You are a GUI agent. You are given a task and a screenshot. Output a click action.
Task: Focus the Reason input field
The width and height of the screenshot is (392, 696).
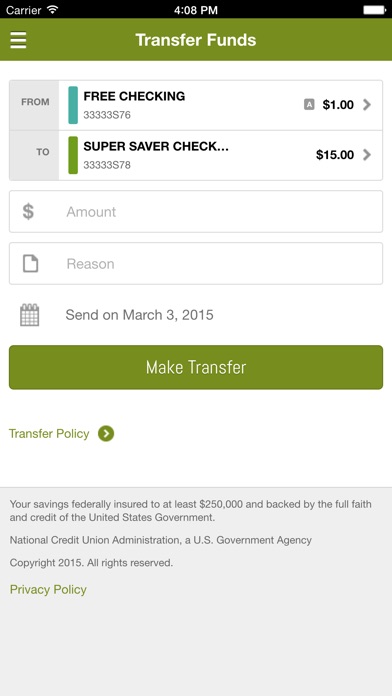pos(196,263)
